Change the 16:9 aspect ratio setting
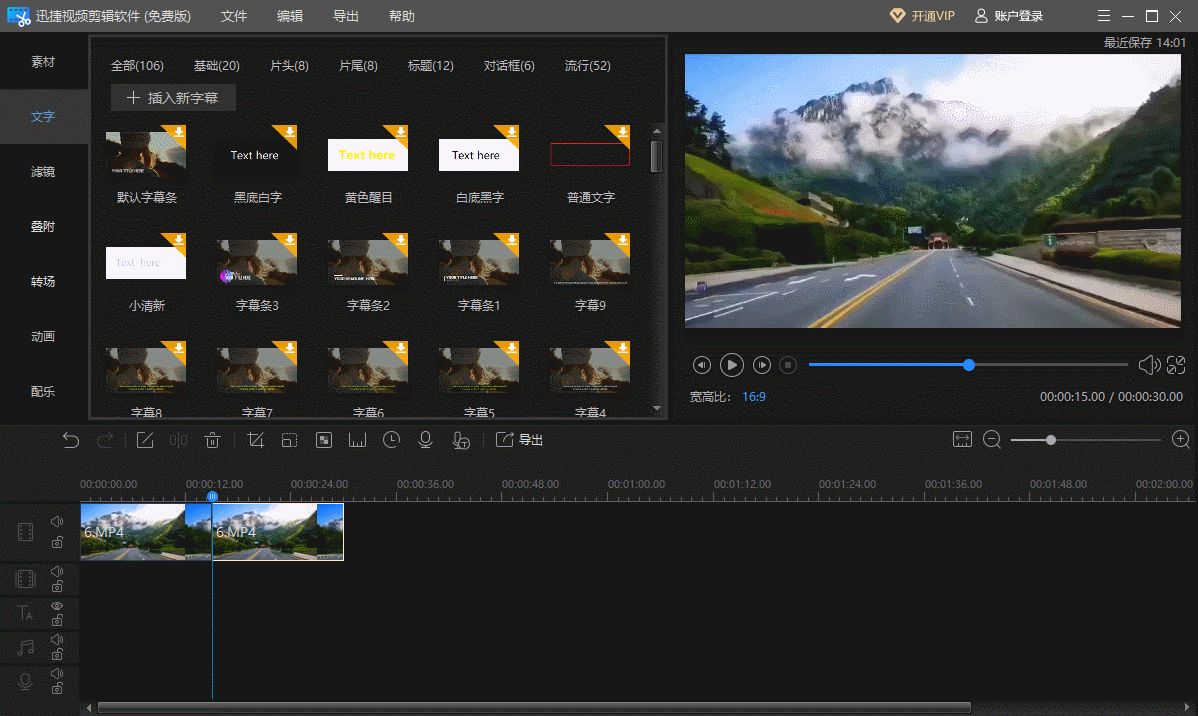The image size is (1198, 716). (x=753, y=397)
